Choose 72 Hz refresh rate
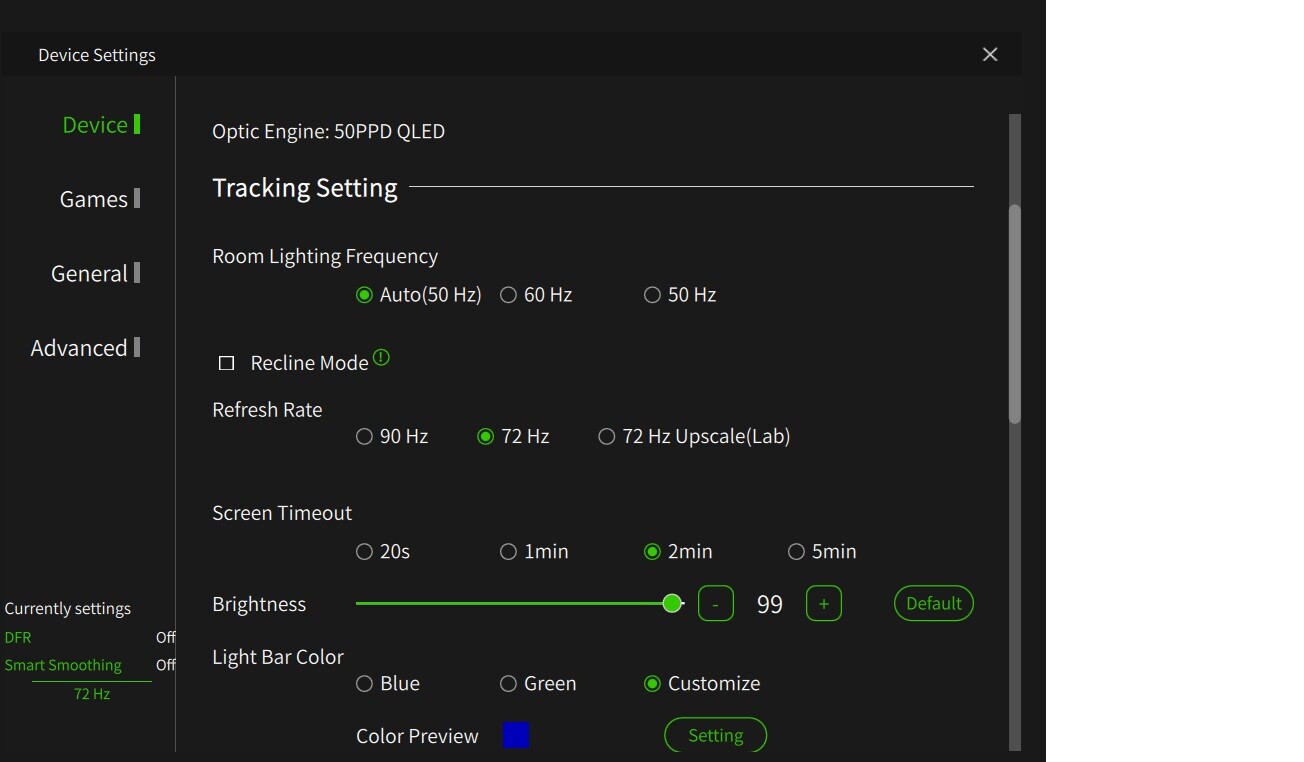 pos(513,437)
